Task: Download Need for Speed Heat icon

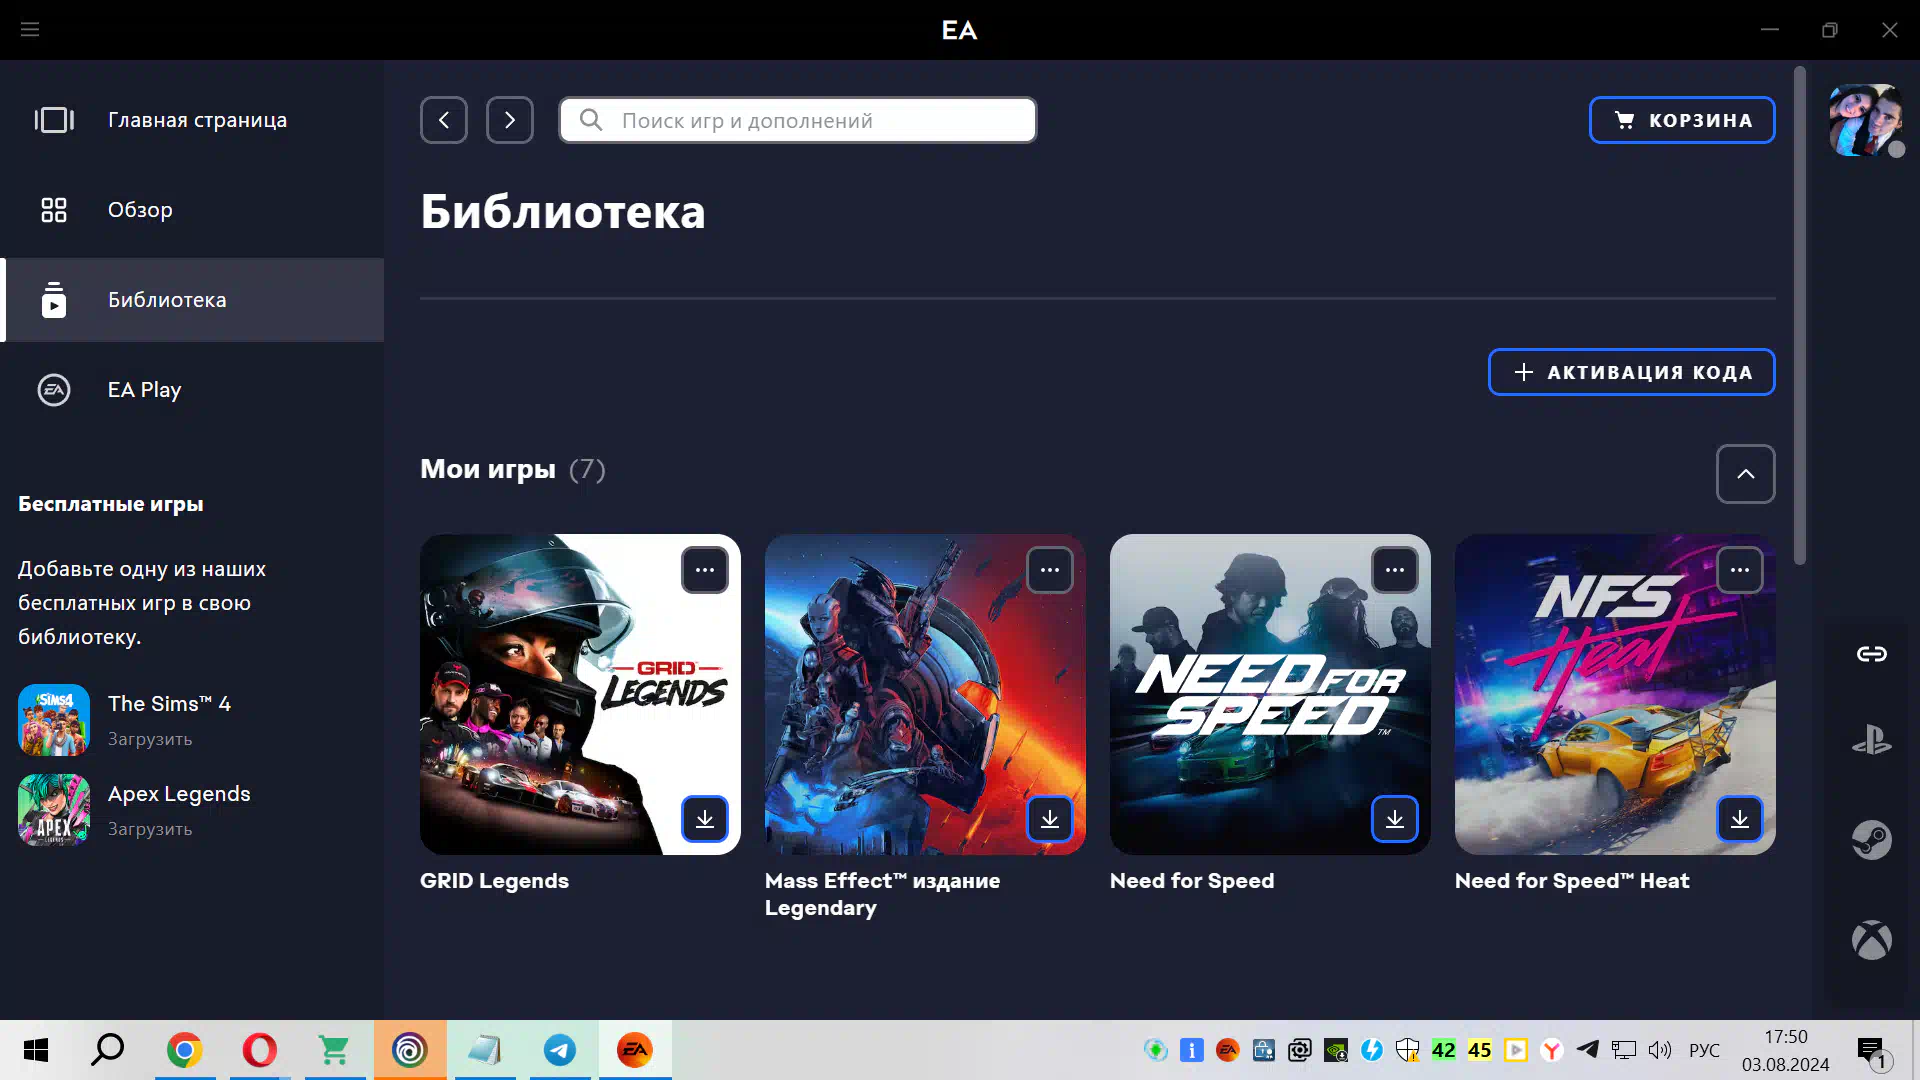Action: [1740, 819]
